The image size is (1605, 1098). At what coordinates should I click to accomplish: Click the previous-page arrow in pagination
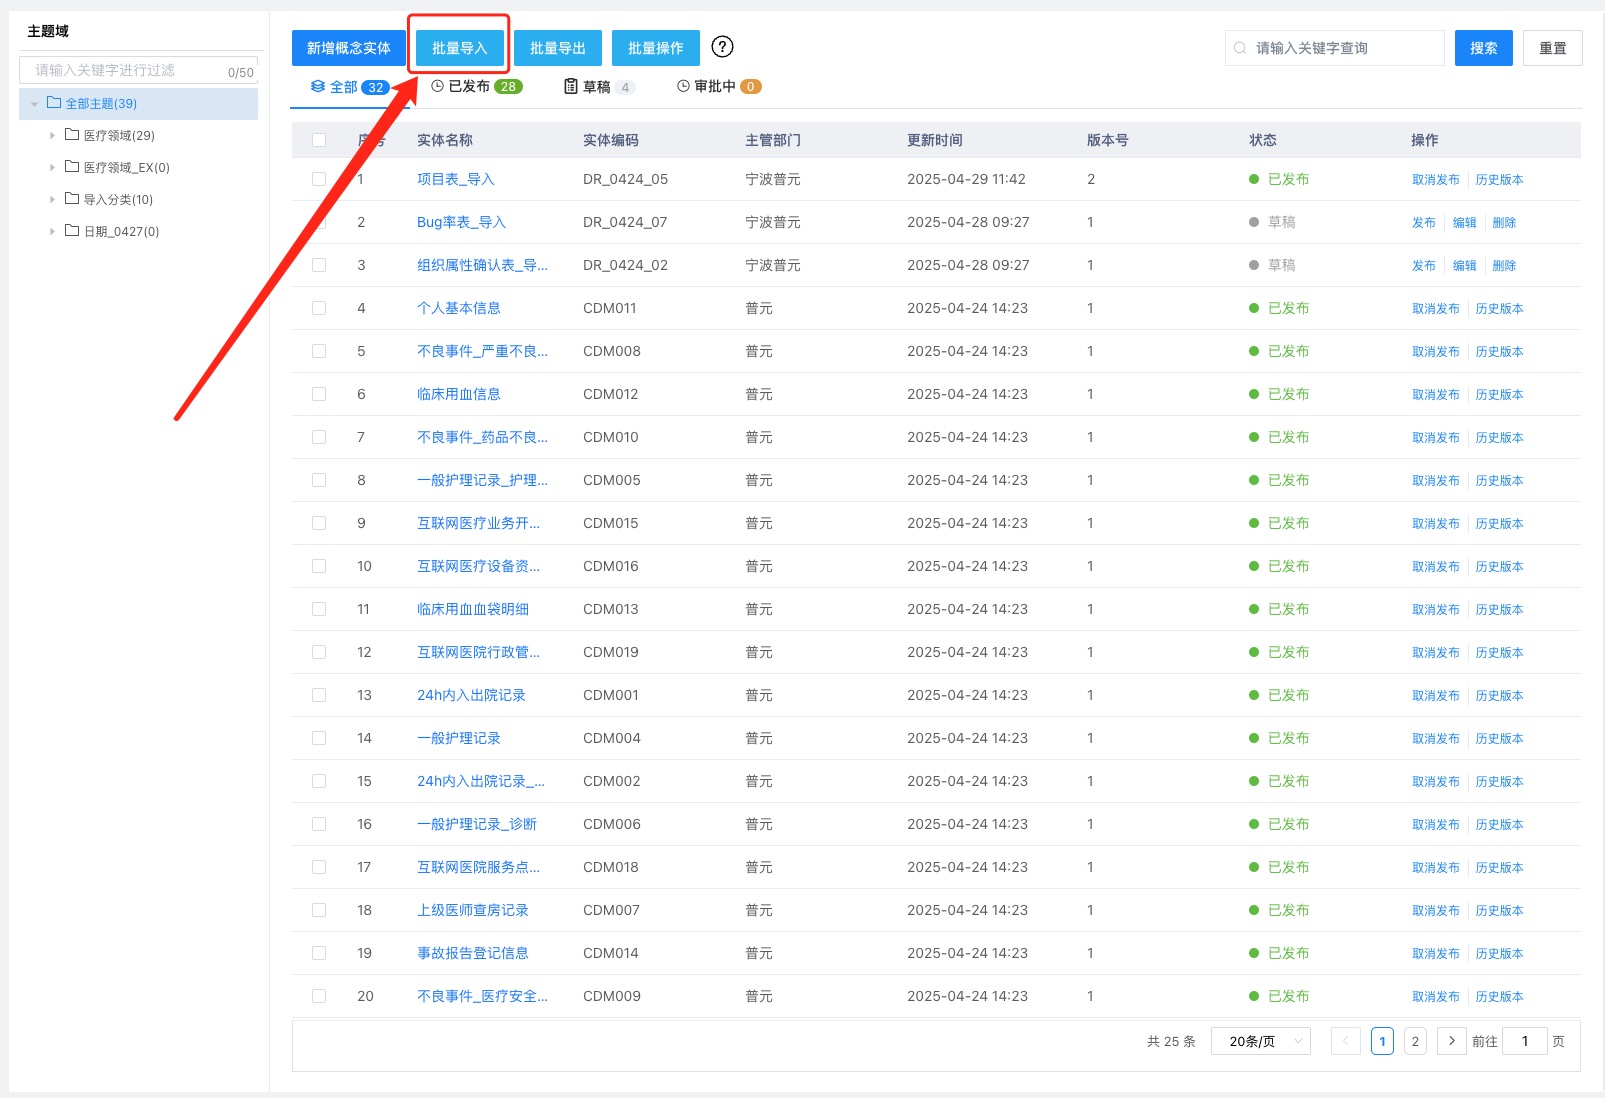[x=1345, y=1041]
